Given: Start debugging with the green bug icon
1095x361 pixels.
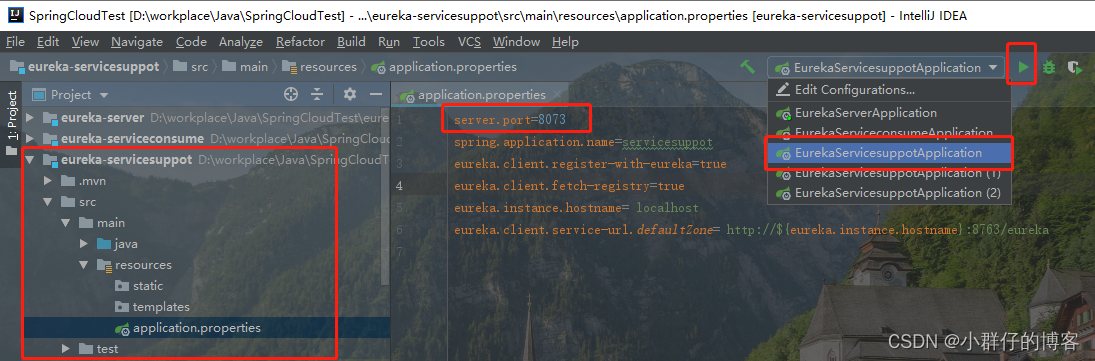Looking at the screenshot, I should coord(1048,67).
